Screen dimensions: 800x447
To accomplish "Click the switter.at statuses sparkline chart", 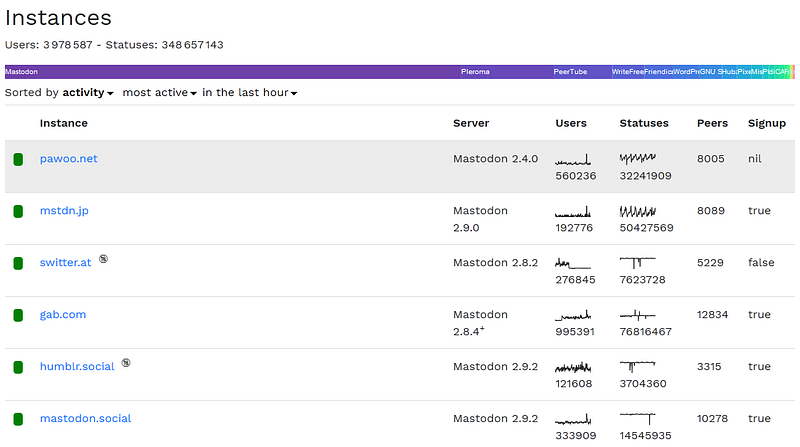I will pos(638,263).
